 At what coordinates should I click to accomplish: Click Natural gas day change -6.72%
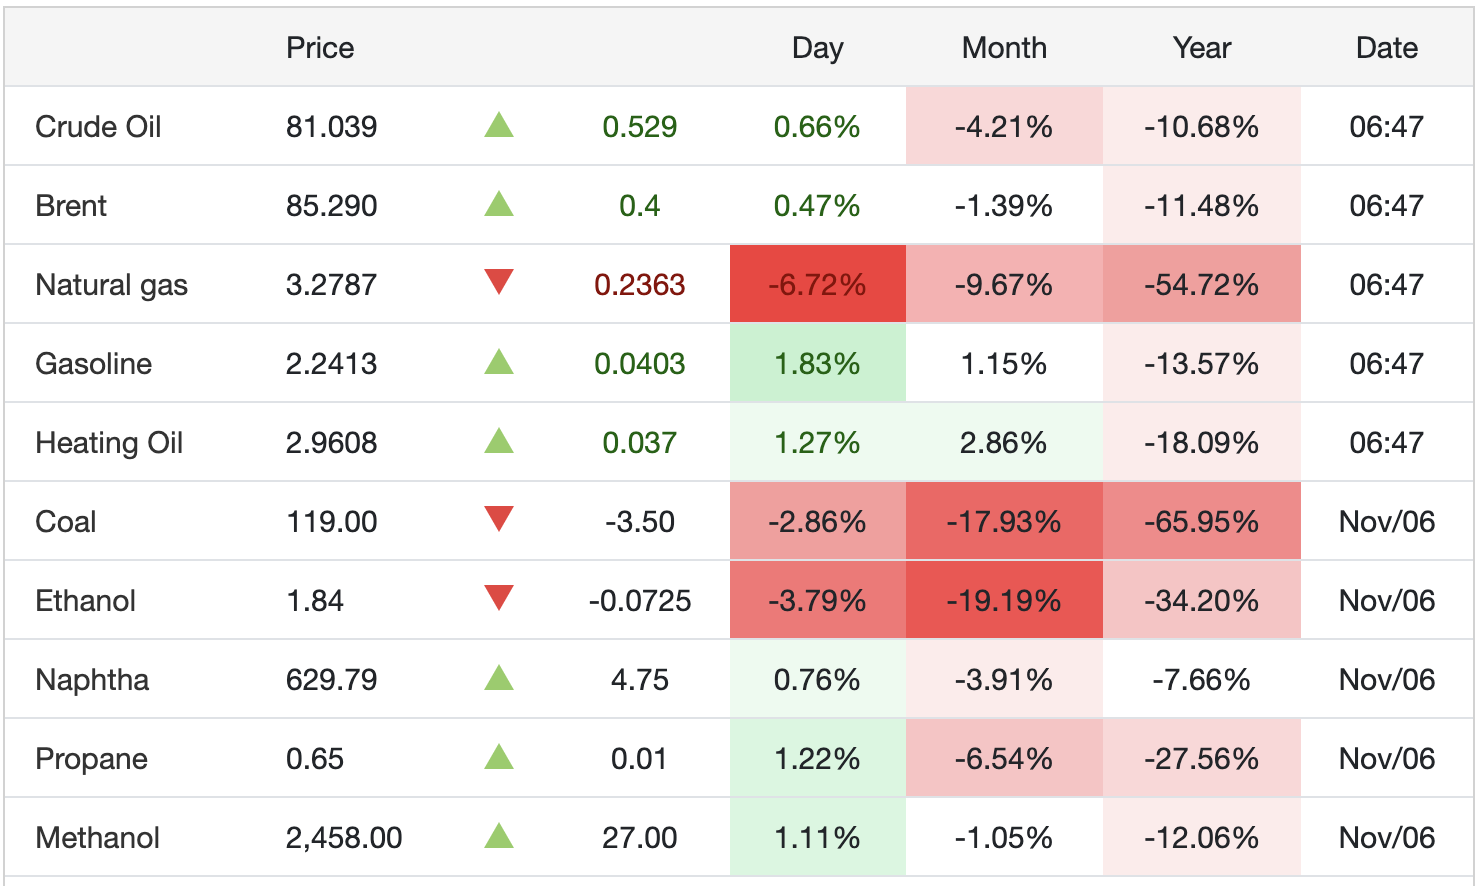pyautogui.click(x=817, y=285)
